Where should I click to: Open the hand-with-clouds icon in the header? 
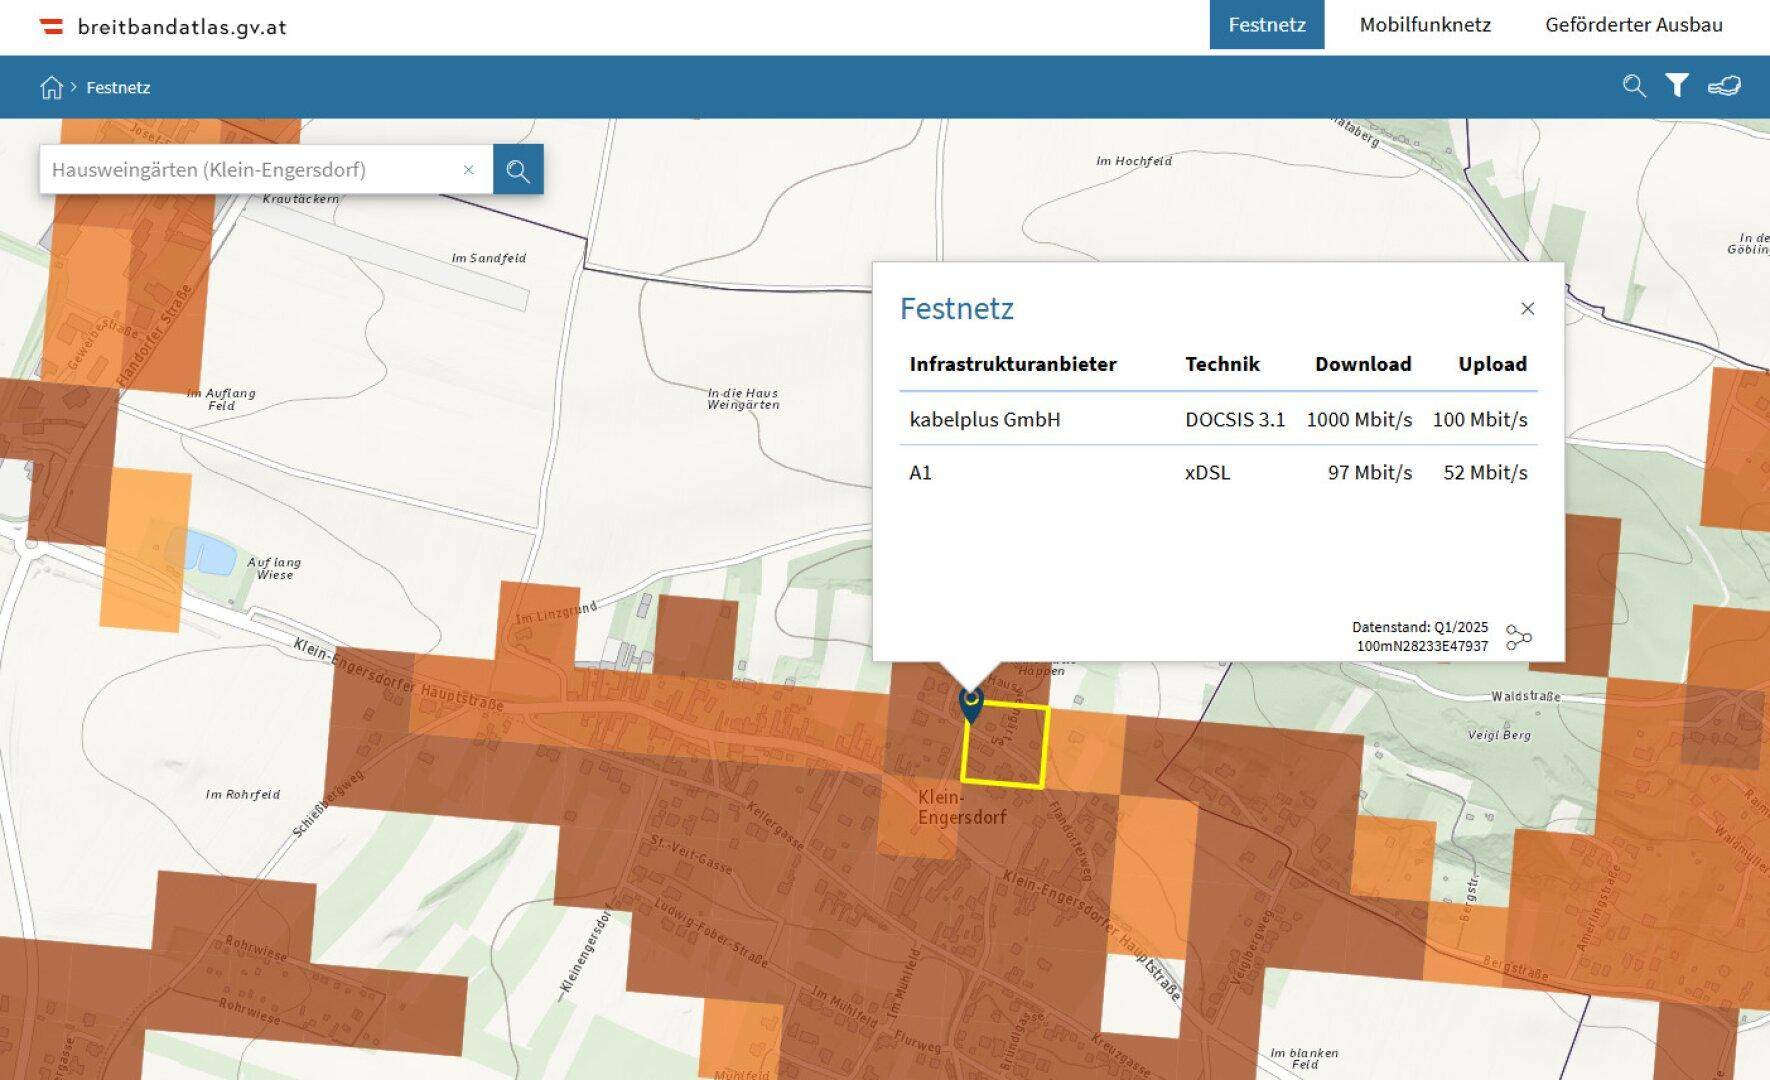1724,86
